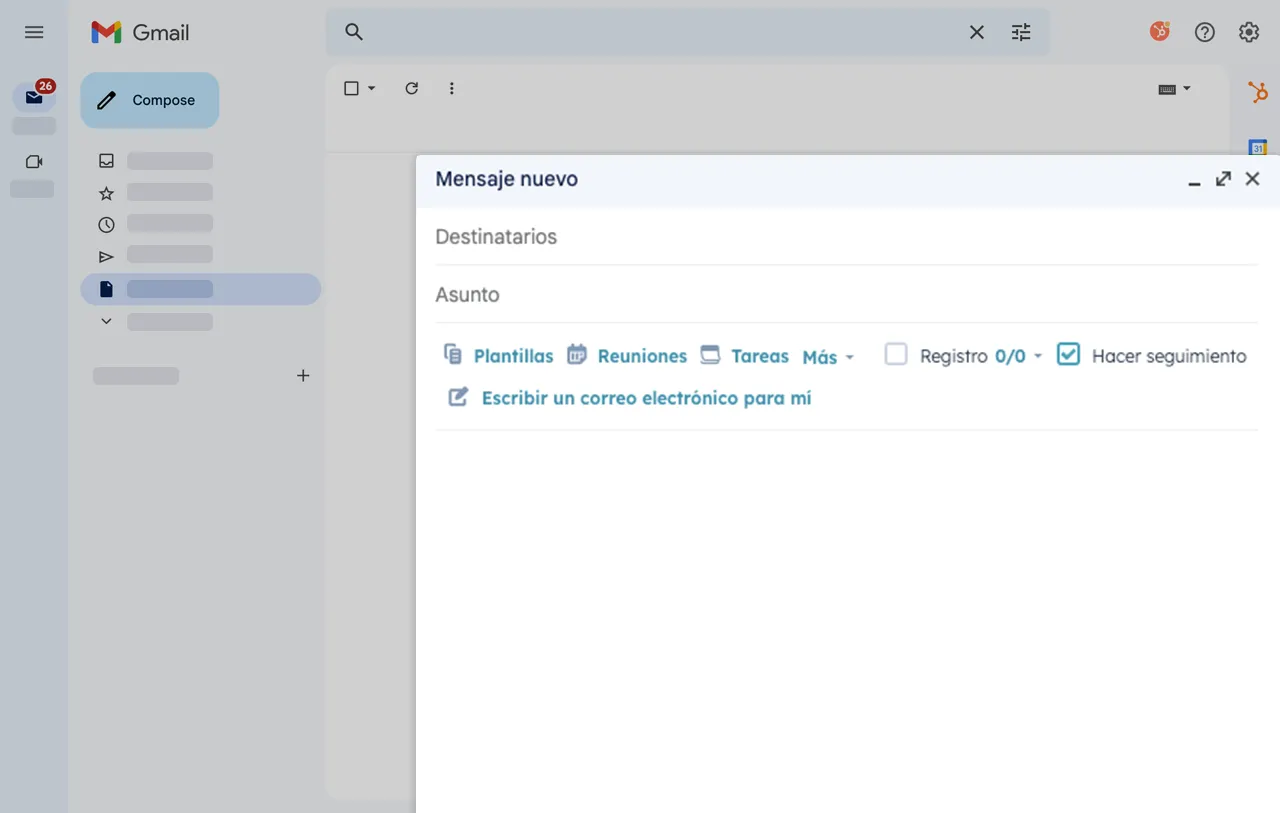Expand the Más dropdown
1280x813 pixels.
(828, 357)
